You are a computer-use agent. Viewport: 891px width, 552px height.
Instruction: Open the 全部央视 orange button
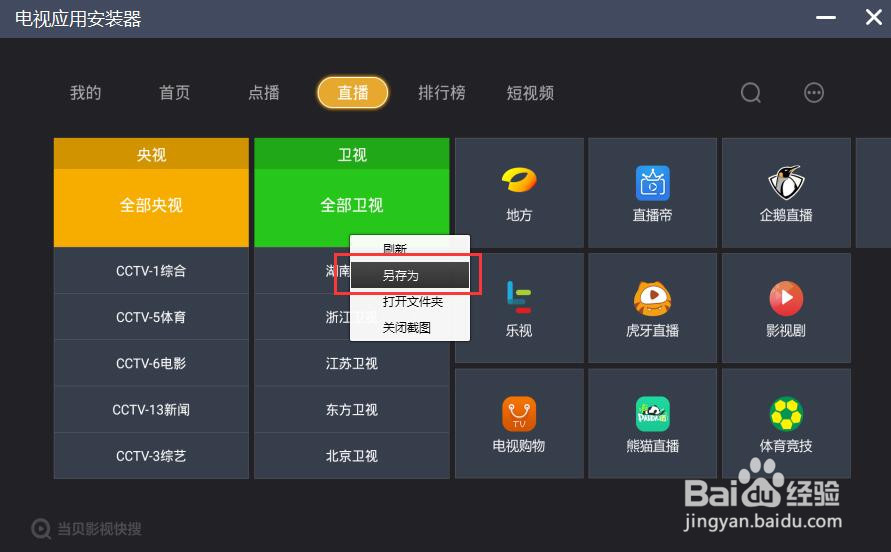point(151,207)
